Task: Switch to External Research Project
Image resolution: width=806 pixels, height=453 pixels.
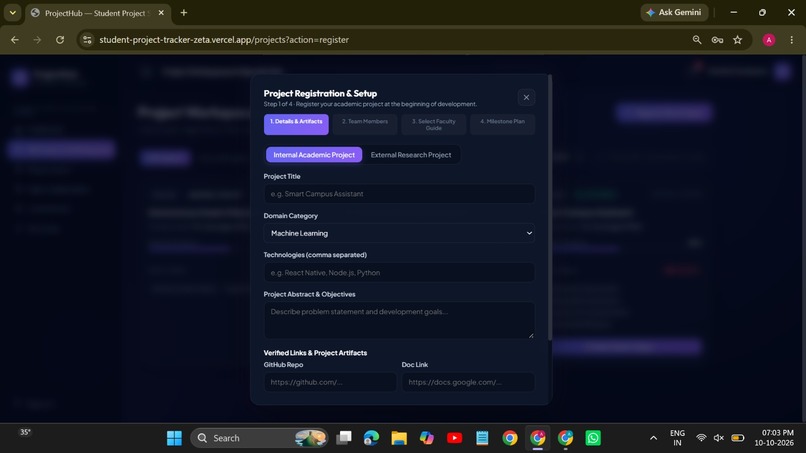Action: click(x=411, y=155)
